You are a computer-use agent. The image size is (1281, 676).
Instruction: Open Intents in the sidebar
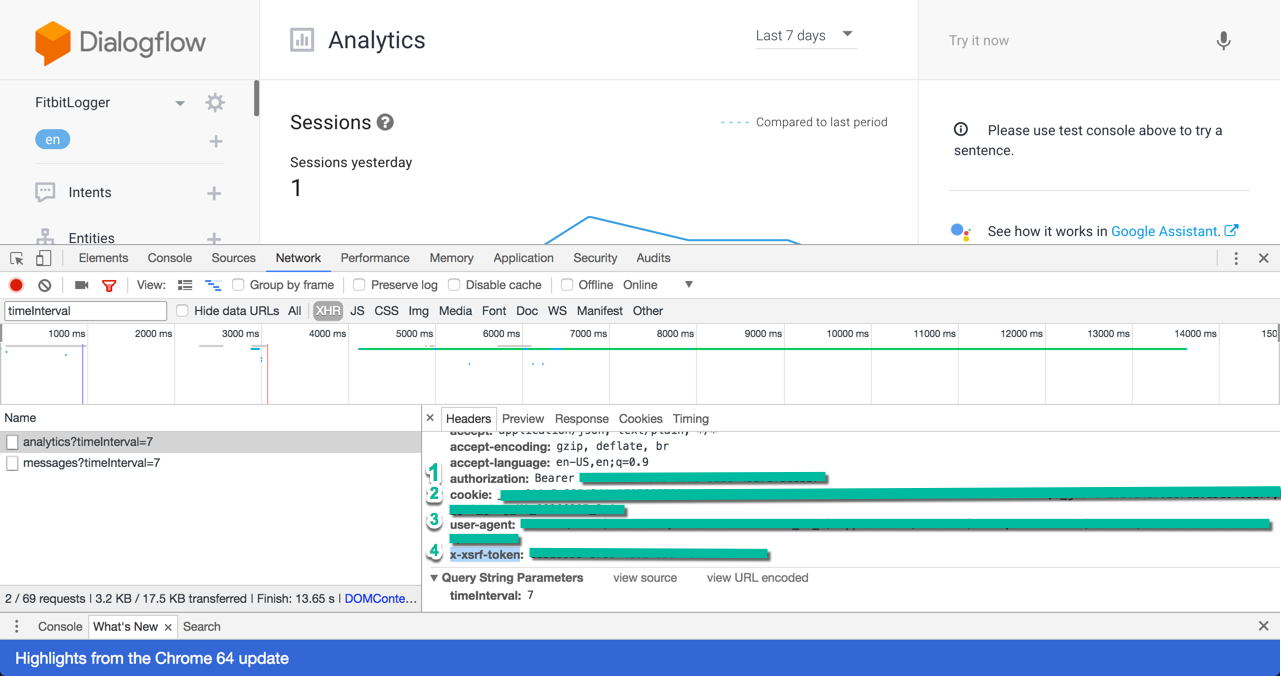90,192
